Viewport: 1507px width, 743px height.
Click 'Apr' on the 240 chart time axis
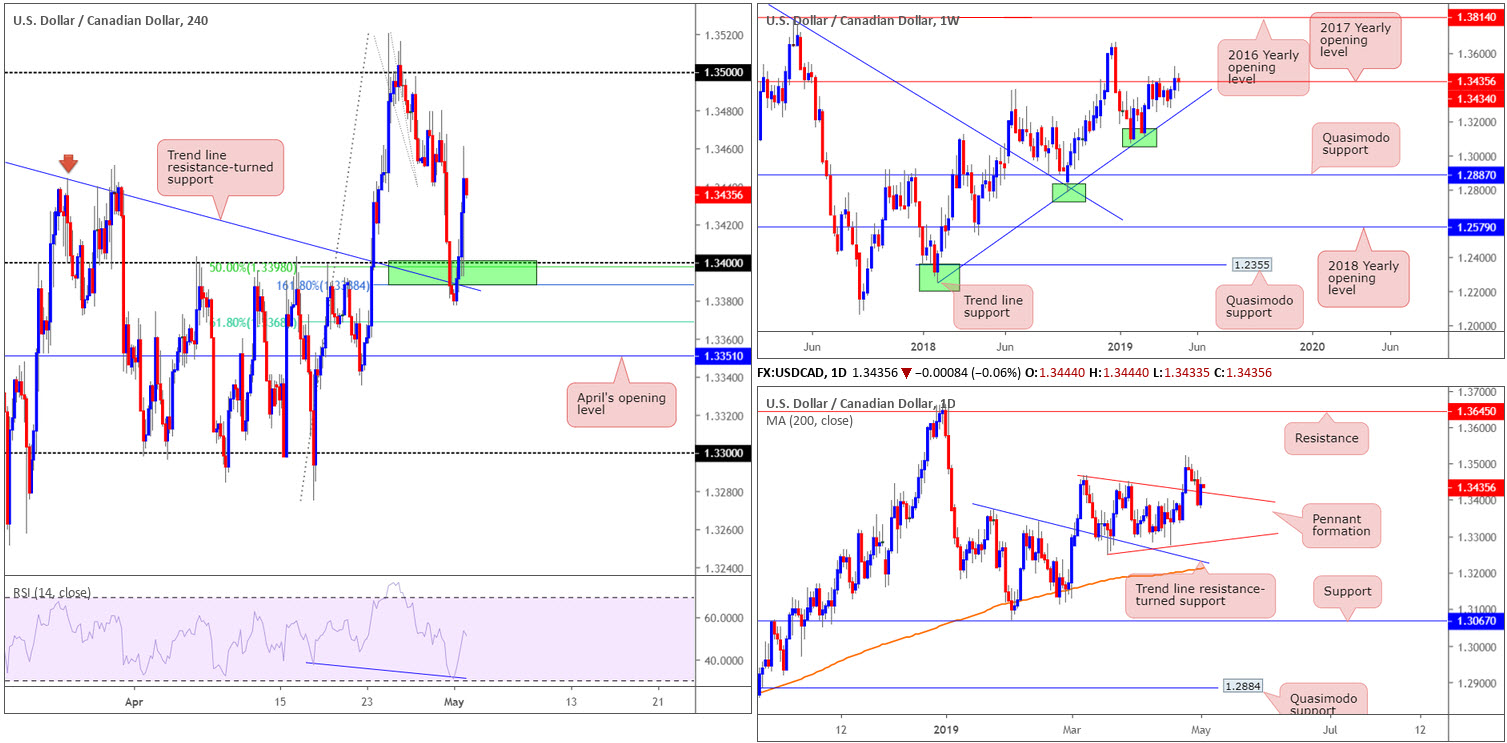pyautogui.click(x=132, y=702)
